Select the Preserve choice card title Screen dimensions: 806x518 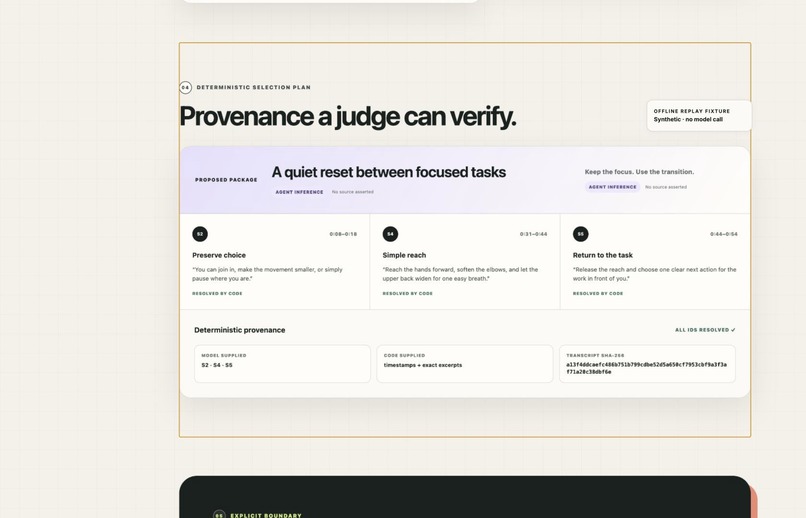pyautogui.click(x=219, y=255)
